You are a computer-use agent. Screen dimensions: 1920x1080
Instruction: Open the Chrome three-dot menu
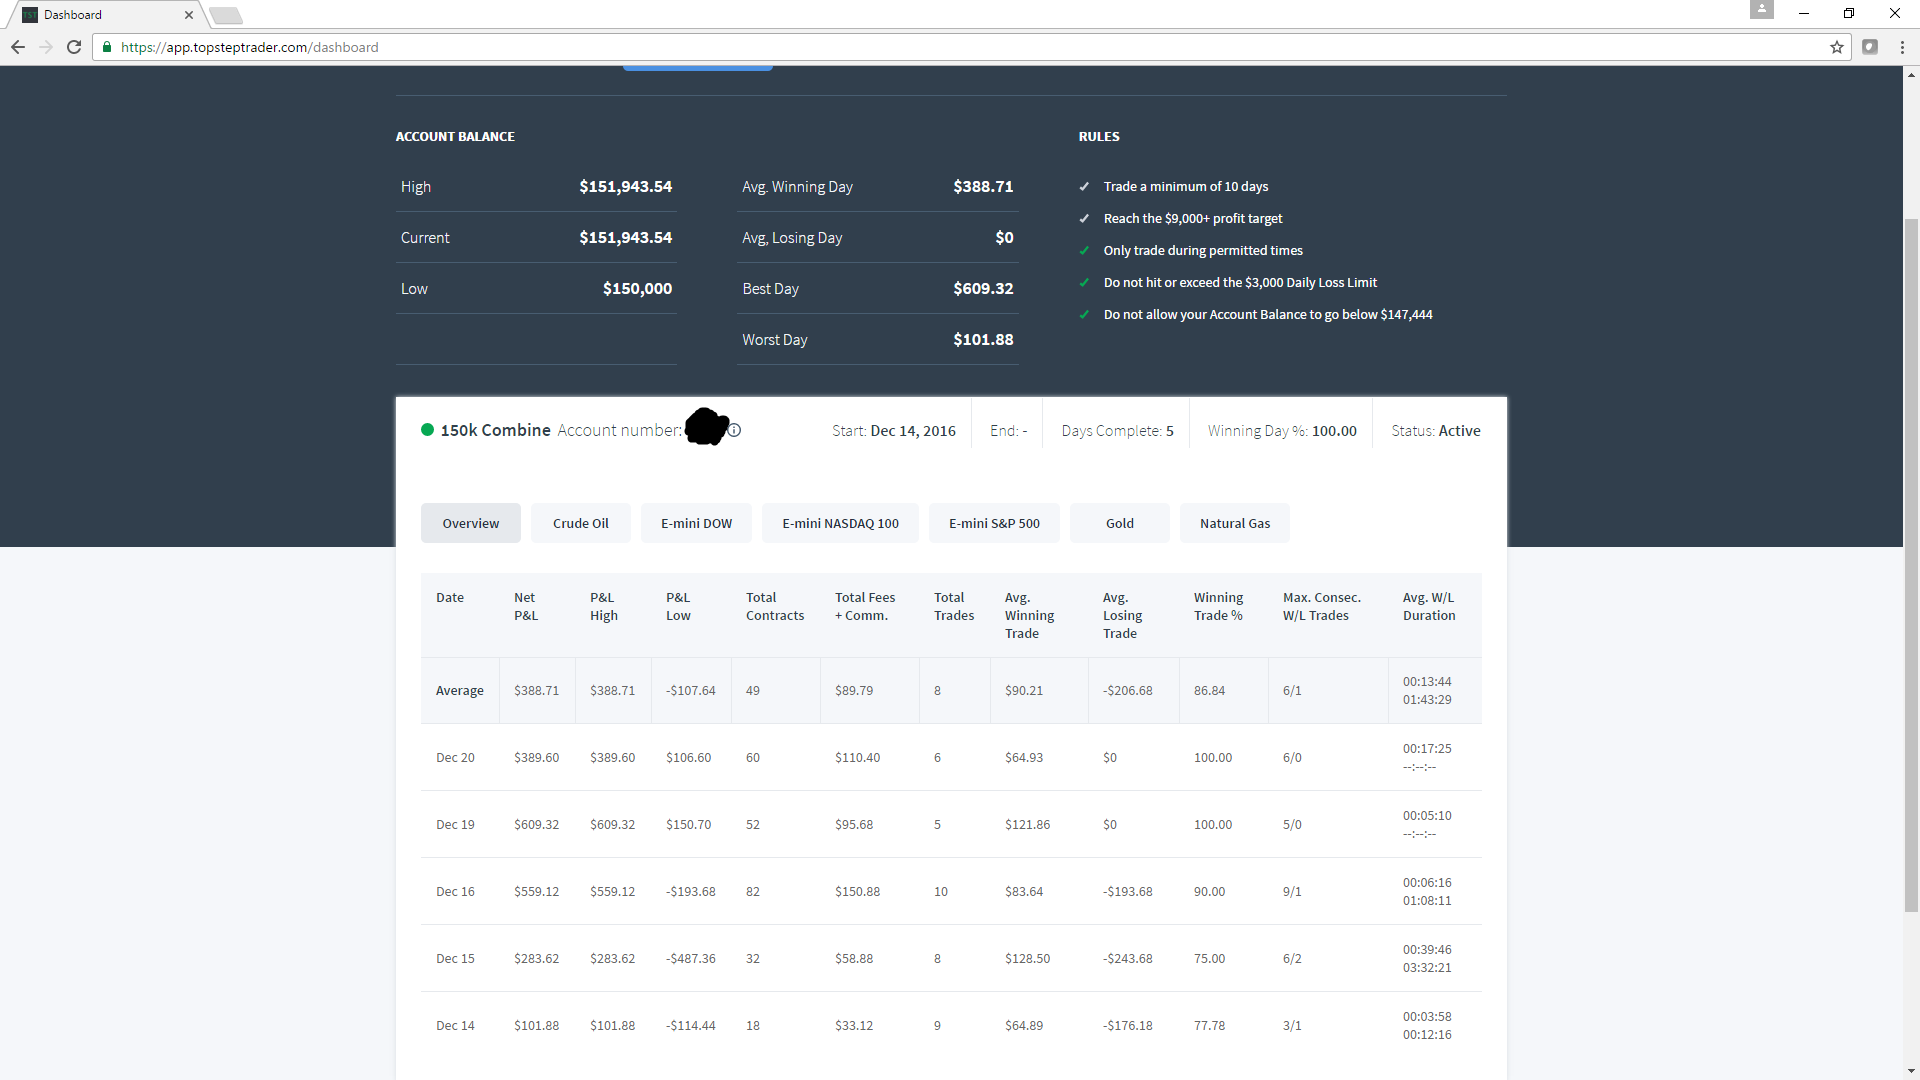(x=1902, y=47)
